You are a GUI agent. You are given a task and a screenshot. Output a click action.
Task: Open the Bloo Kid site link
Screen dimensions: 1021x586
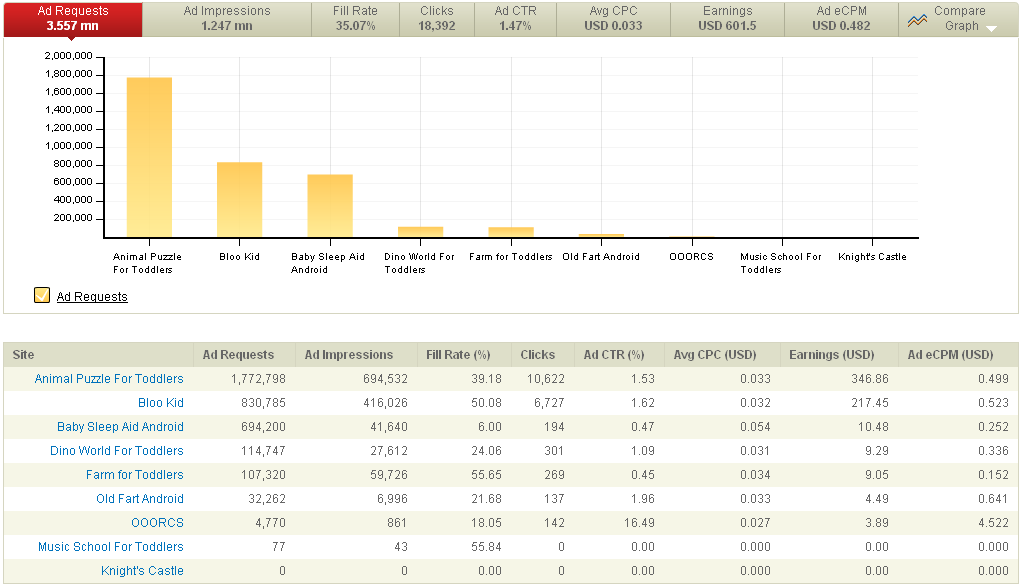tap(160, 403)
